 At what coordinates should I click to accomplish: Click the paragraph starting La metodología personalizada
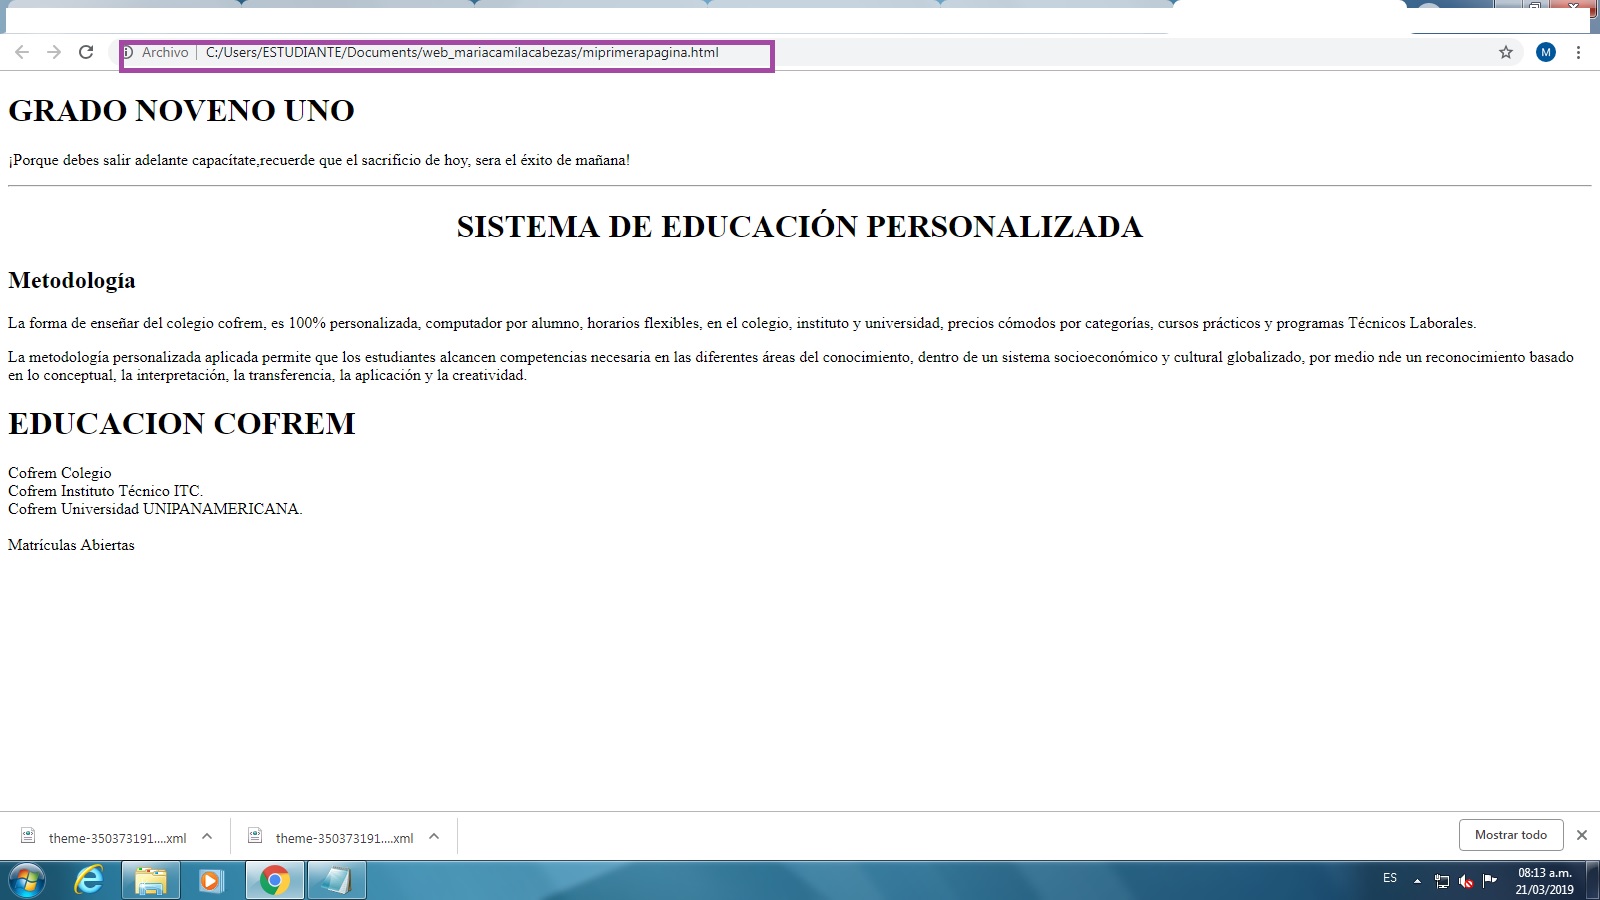791,366
